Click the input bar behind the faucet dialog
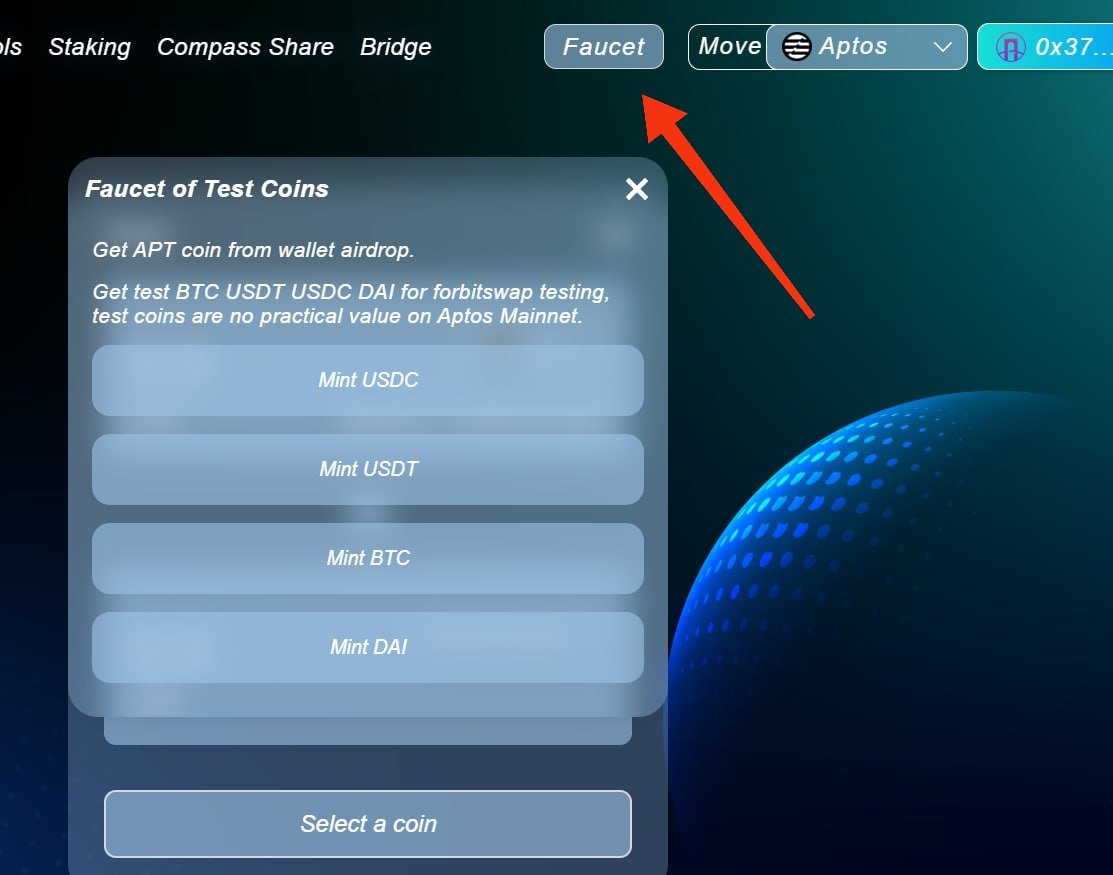The image size is (1113, 875). [368, 731]
